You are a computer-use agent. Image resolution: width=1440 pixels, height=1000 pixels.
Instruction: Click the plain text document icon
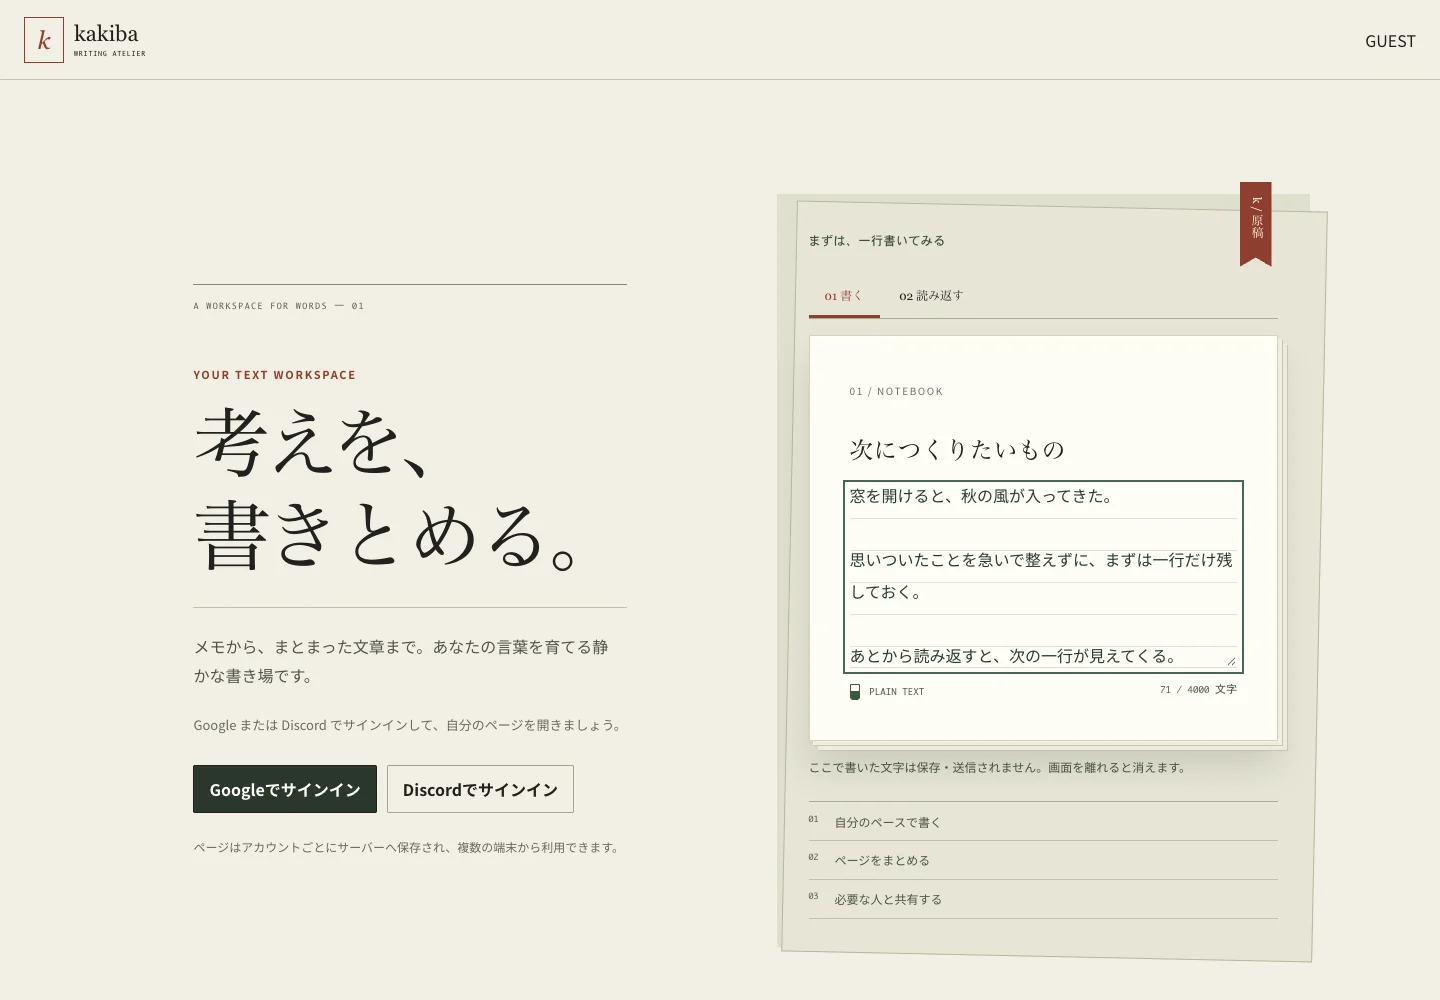point(855,691)
